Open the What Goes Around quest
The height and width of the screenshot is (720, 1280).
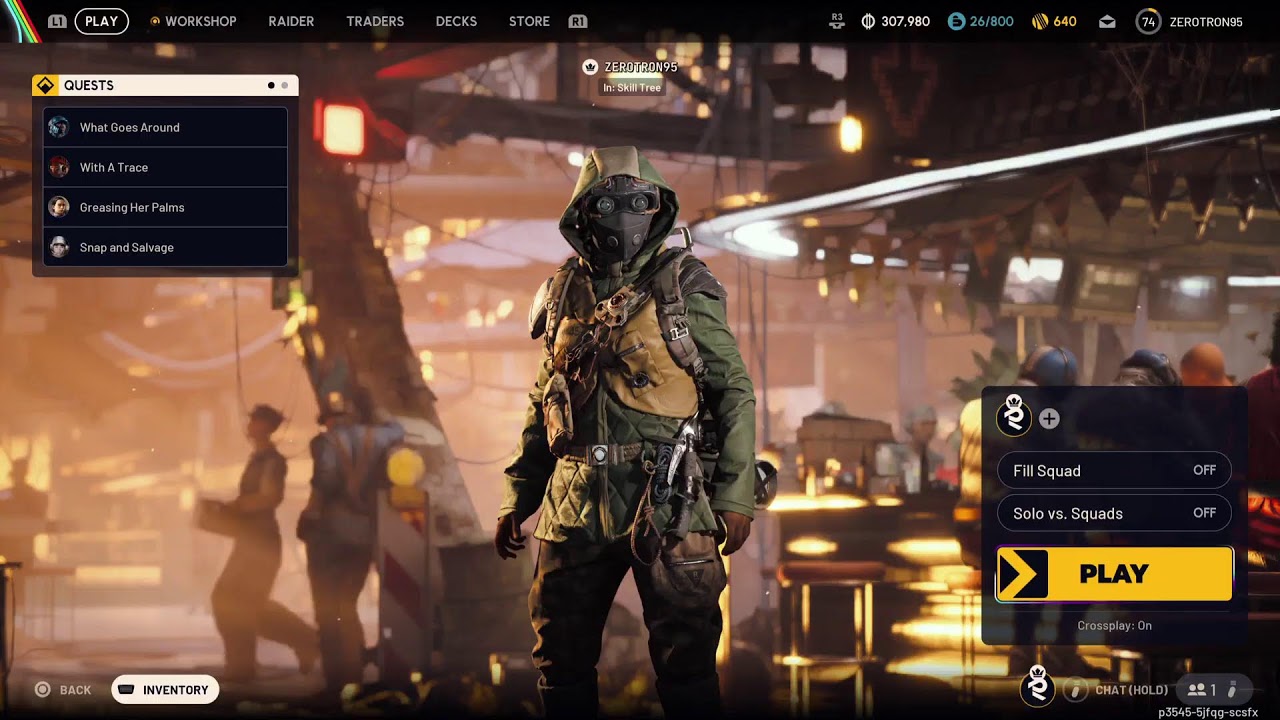click(x=165, y=127)
